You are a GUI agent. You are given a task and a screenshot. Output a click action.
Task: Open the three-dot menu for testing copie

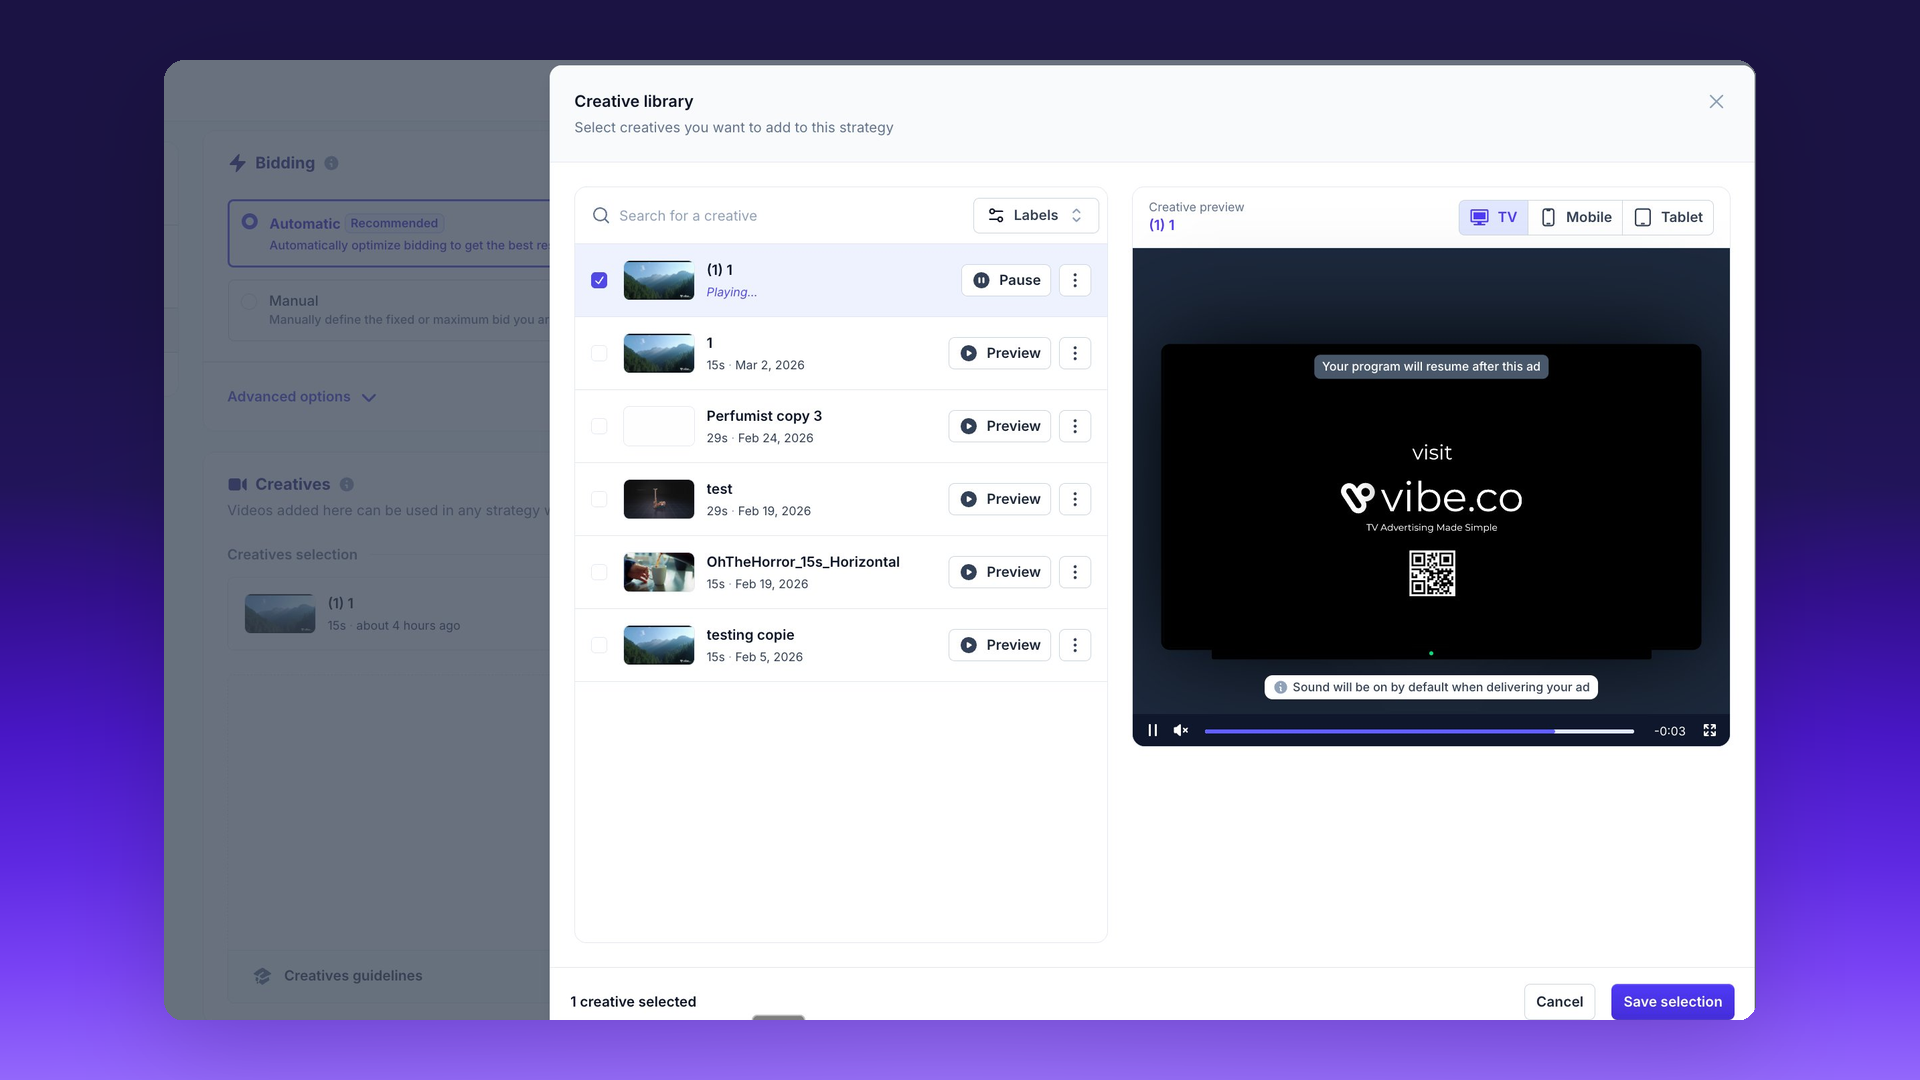point(1075,645)
